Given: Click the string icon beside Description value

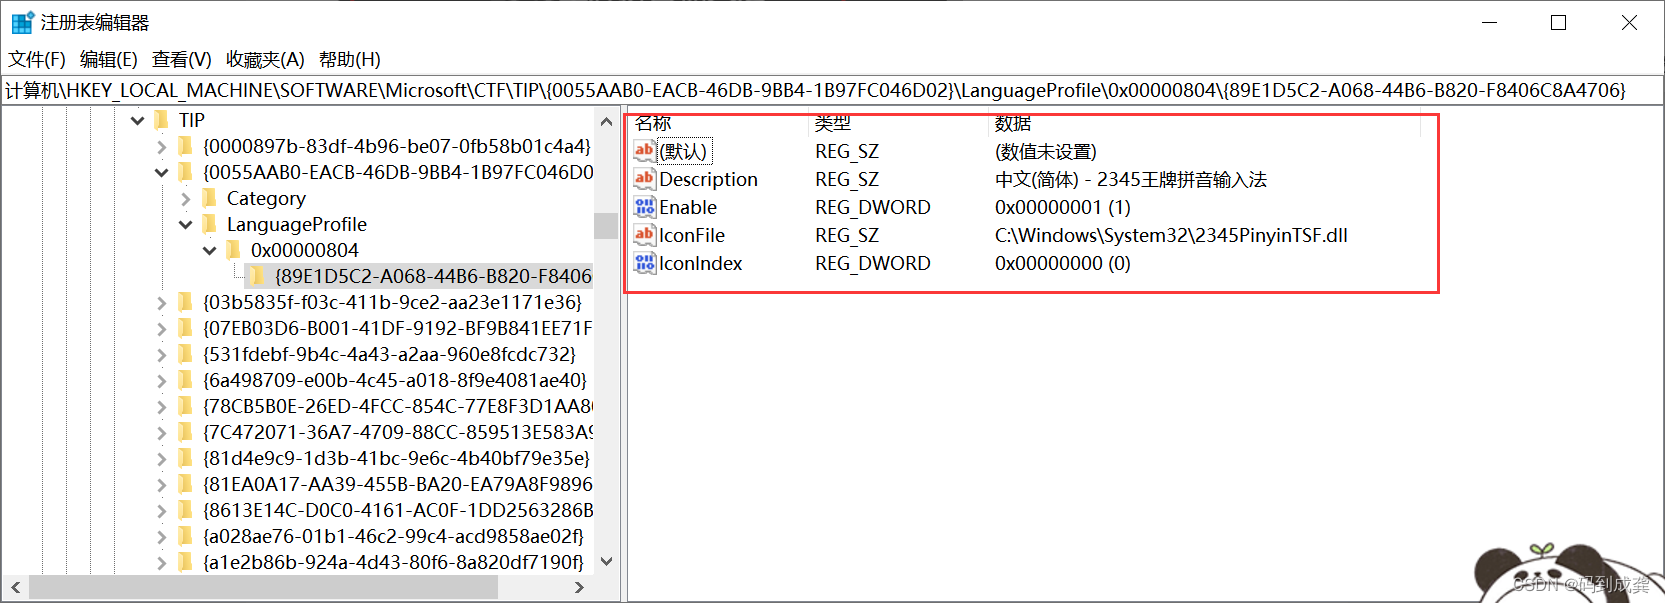Looking at the screenshot, I should coord(644,179).
